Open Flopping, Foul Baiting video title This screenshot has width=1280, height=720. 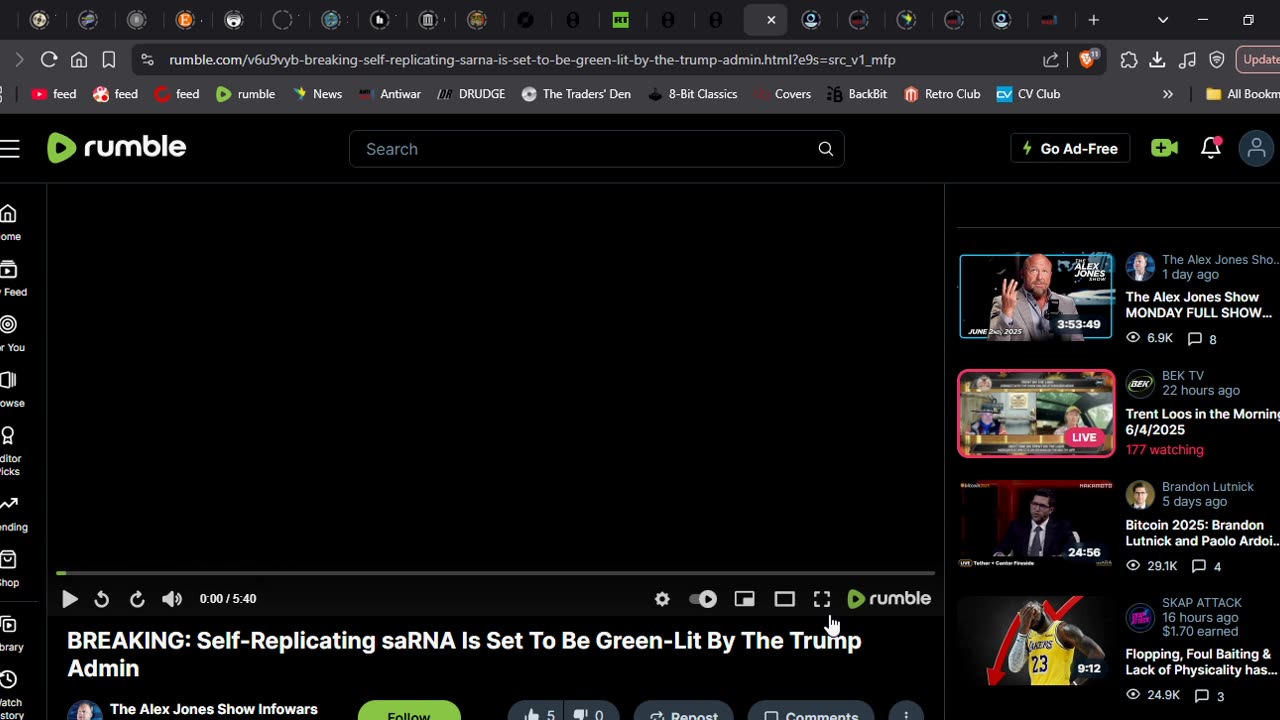pos(1201,662)
